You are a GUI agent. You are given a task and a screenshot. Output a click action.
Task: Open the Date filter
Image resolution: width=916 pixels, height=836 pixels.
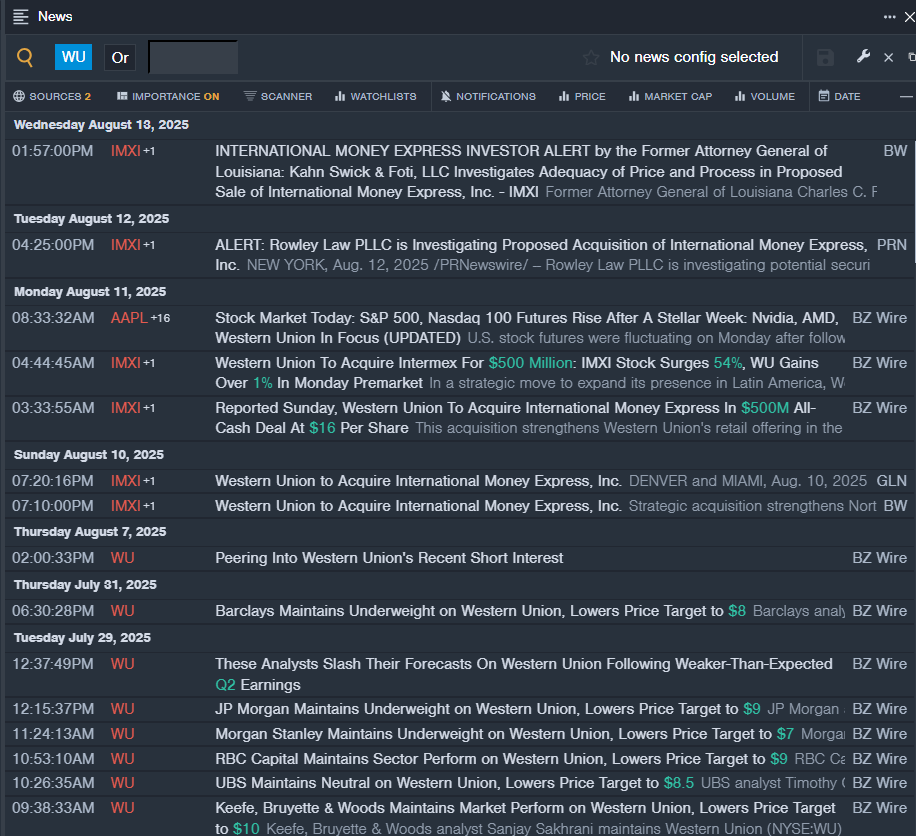(839, 96)
